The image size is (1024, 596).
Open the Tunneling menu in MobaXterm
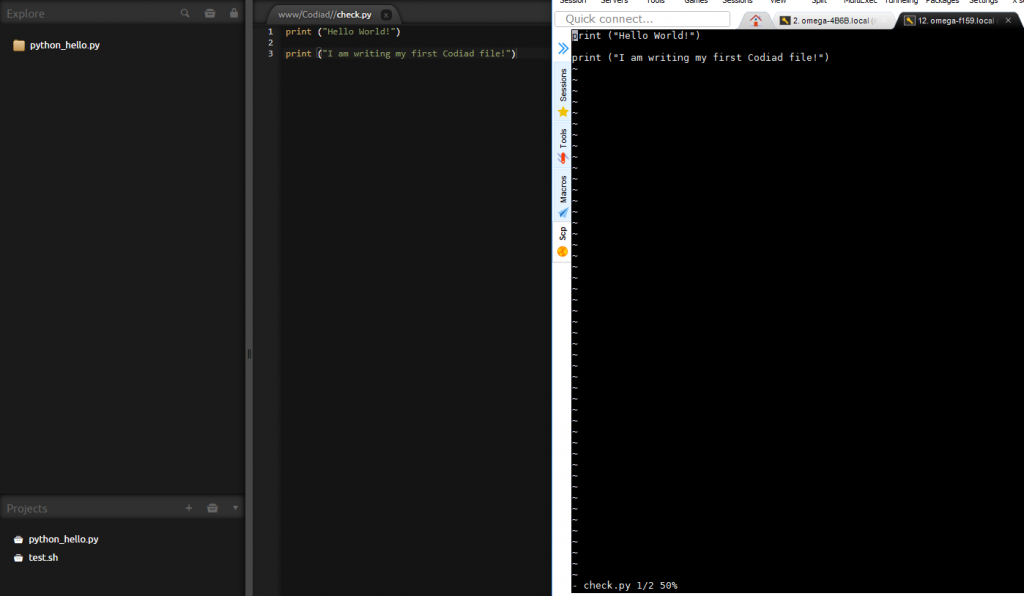click(899, 2)
